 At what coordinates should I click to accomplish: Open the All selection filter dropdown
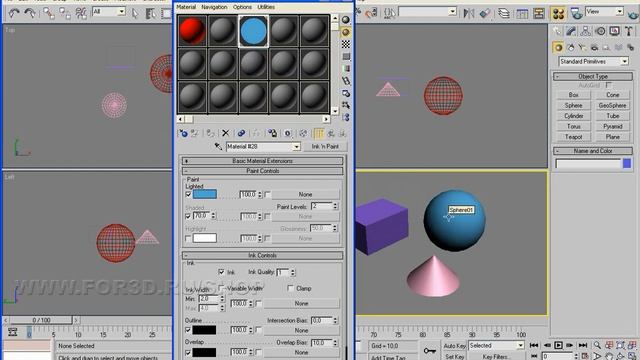pyautogui.click(x=121, y=11)
